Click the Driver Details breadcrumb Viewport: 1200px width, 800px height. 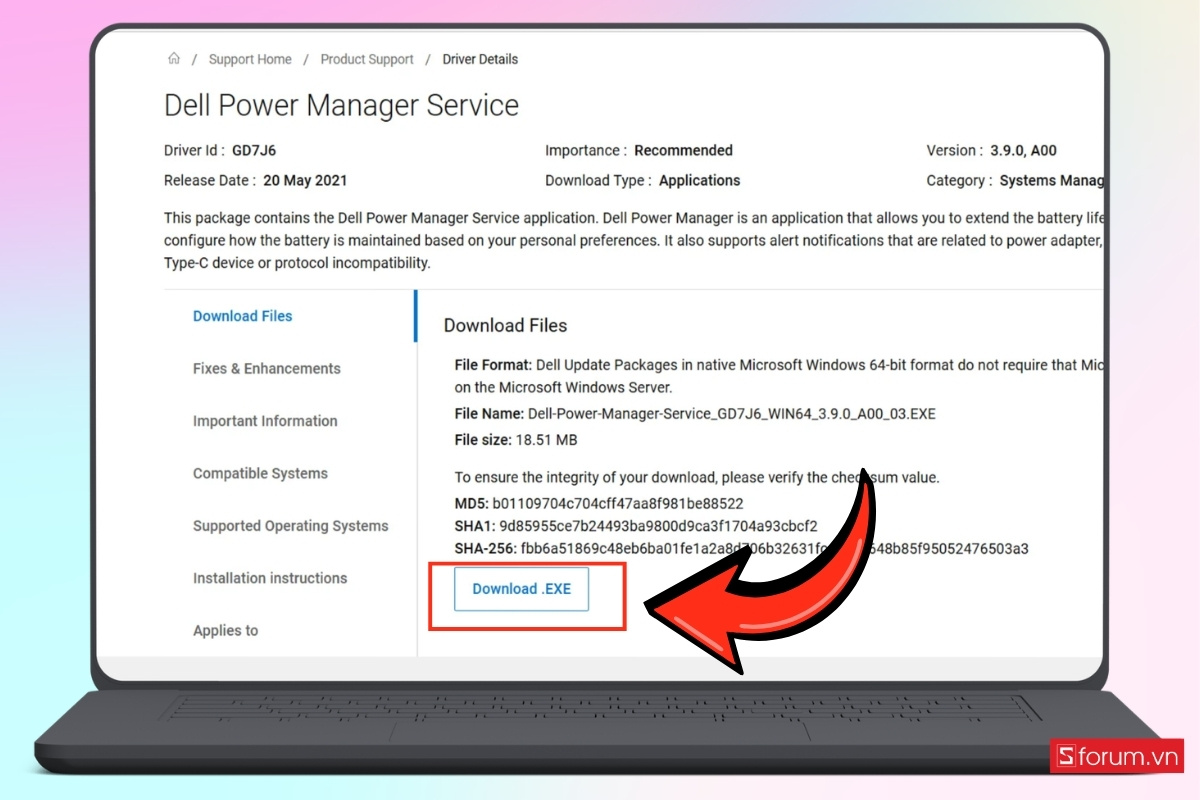[x=480, y=59]
